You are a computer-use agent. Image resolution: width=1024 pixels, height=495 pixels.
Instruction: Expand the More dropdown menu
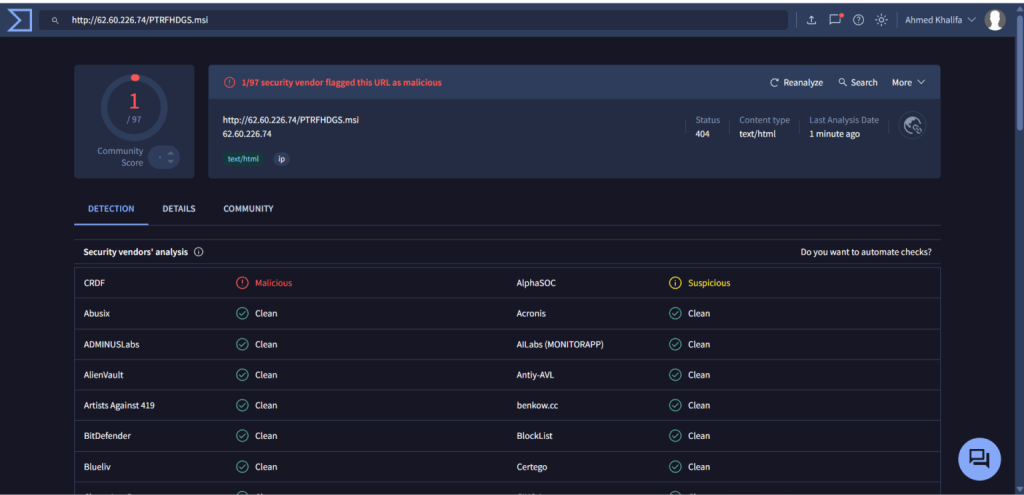[908, 83]
